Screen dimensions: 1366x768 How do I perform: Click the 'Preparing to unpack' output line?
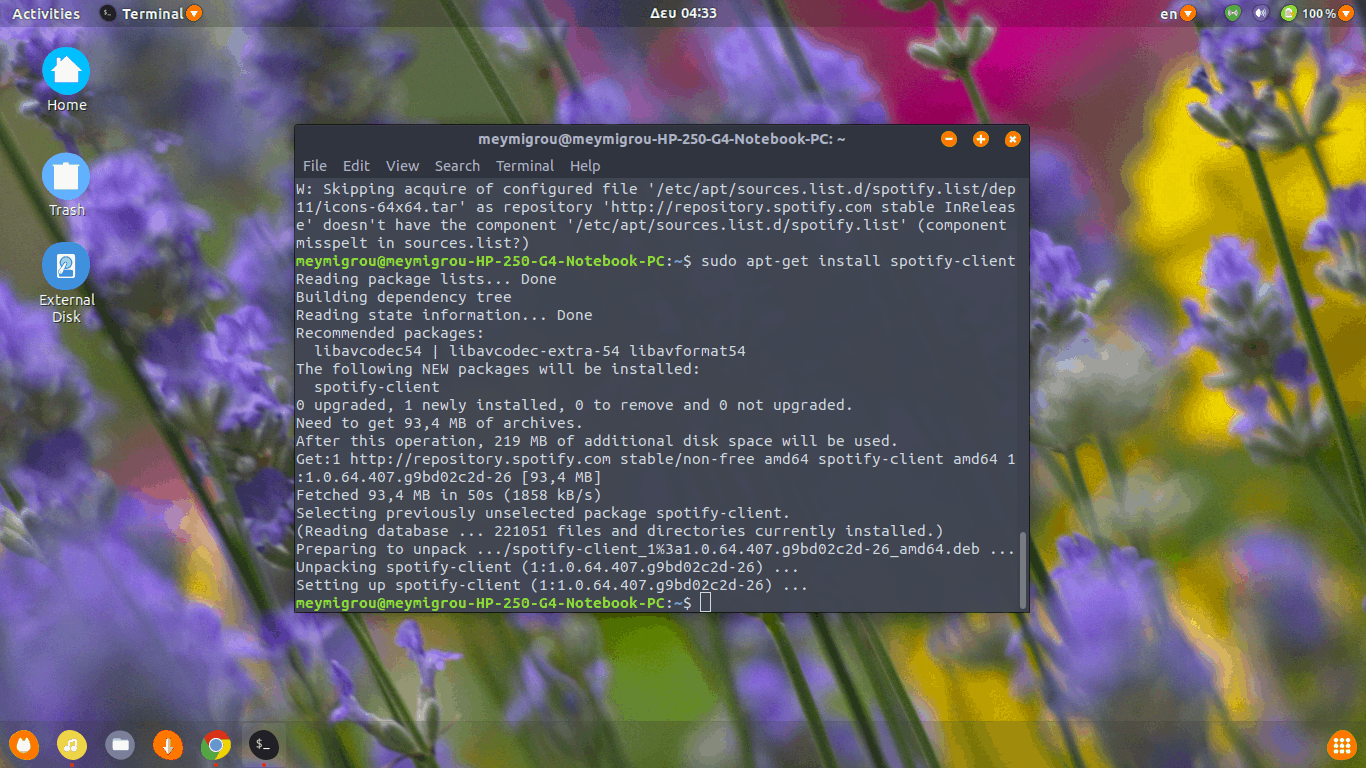coord(656,549)
